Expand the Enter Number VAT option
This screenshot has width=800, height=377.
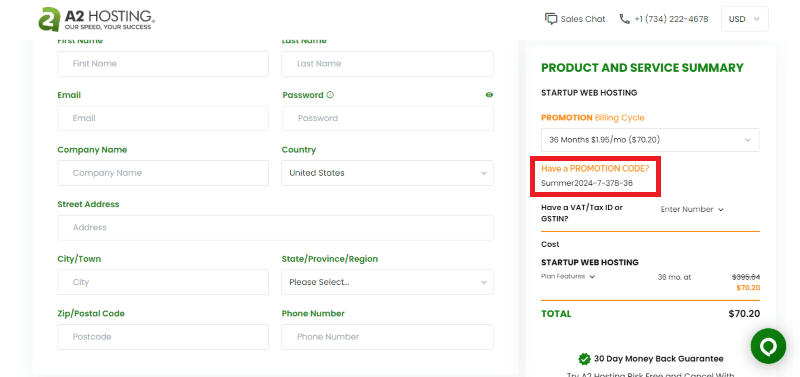tap(692, 209)
